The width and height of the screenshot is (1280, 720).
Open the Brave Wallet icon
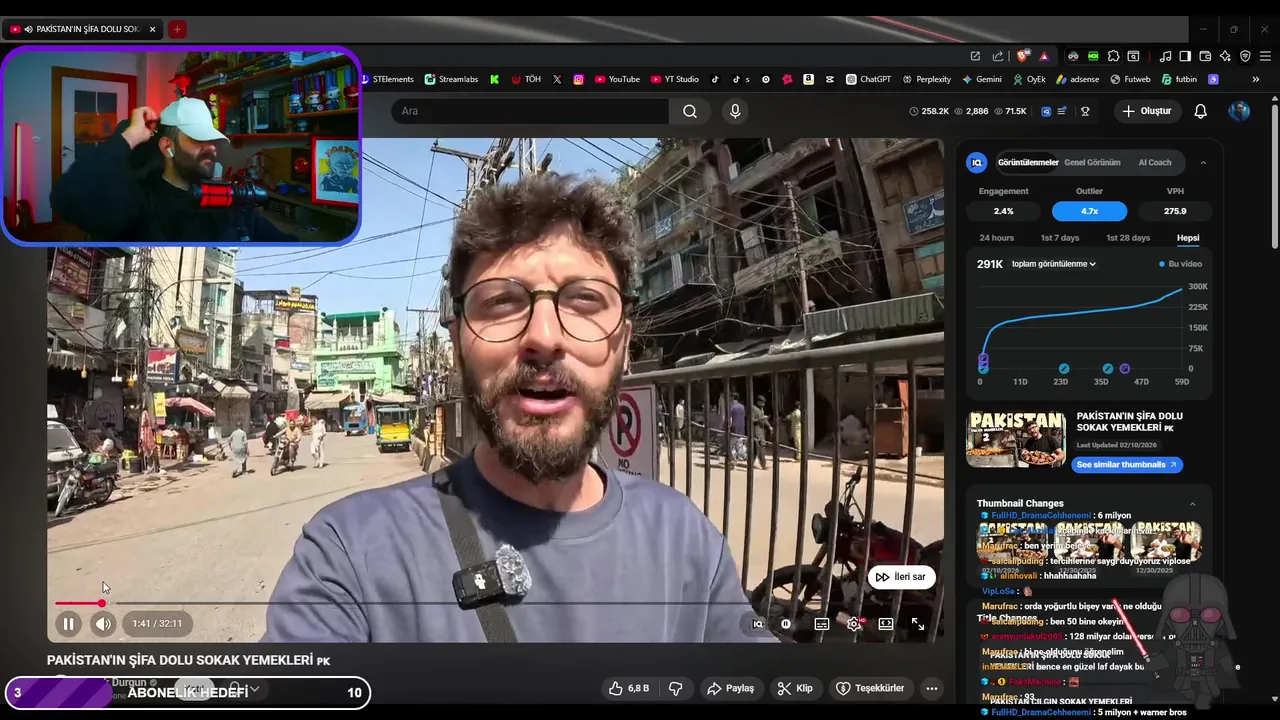pos(1205,56)
